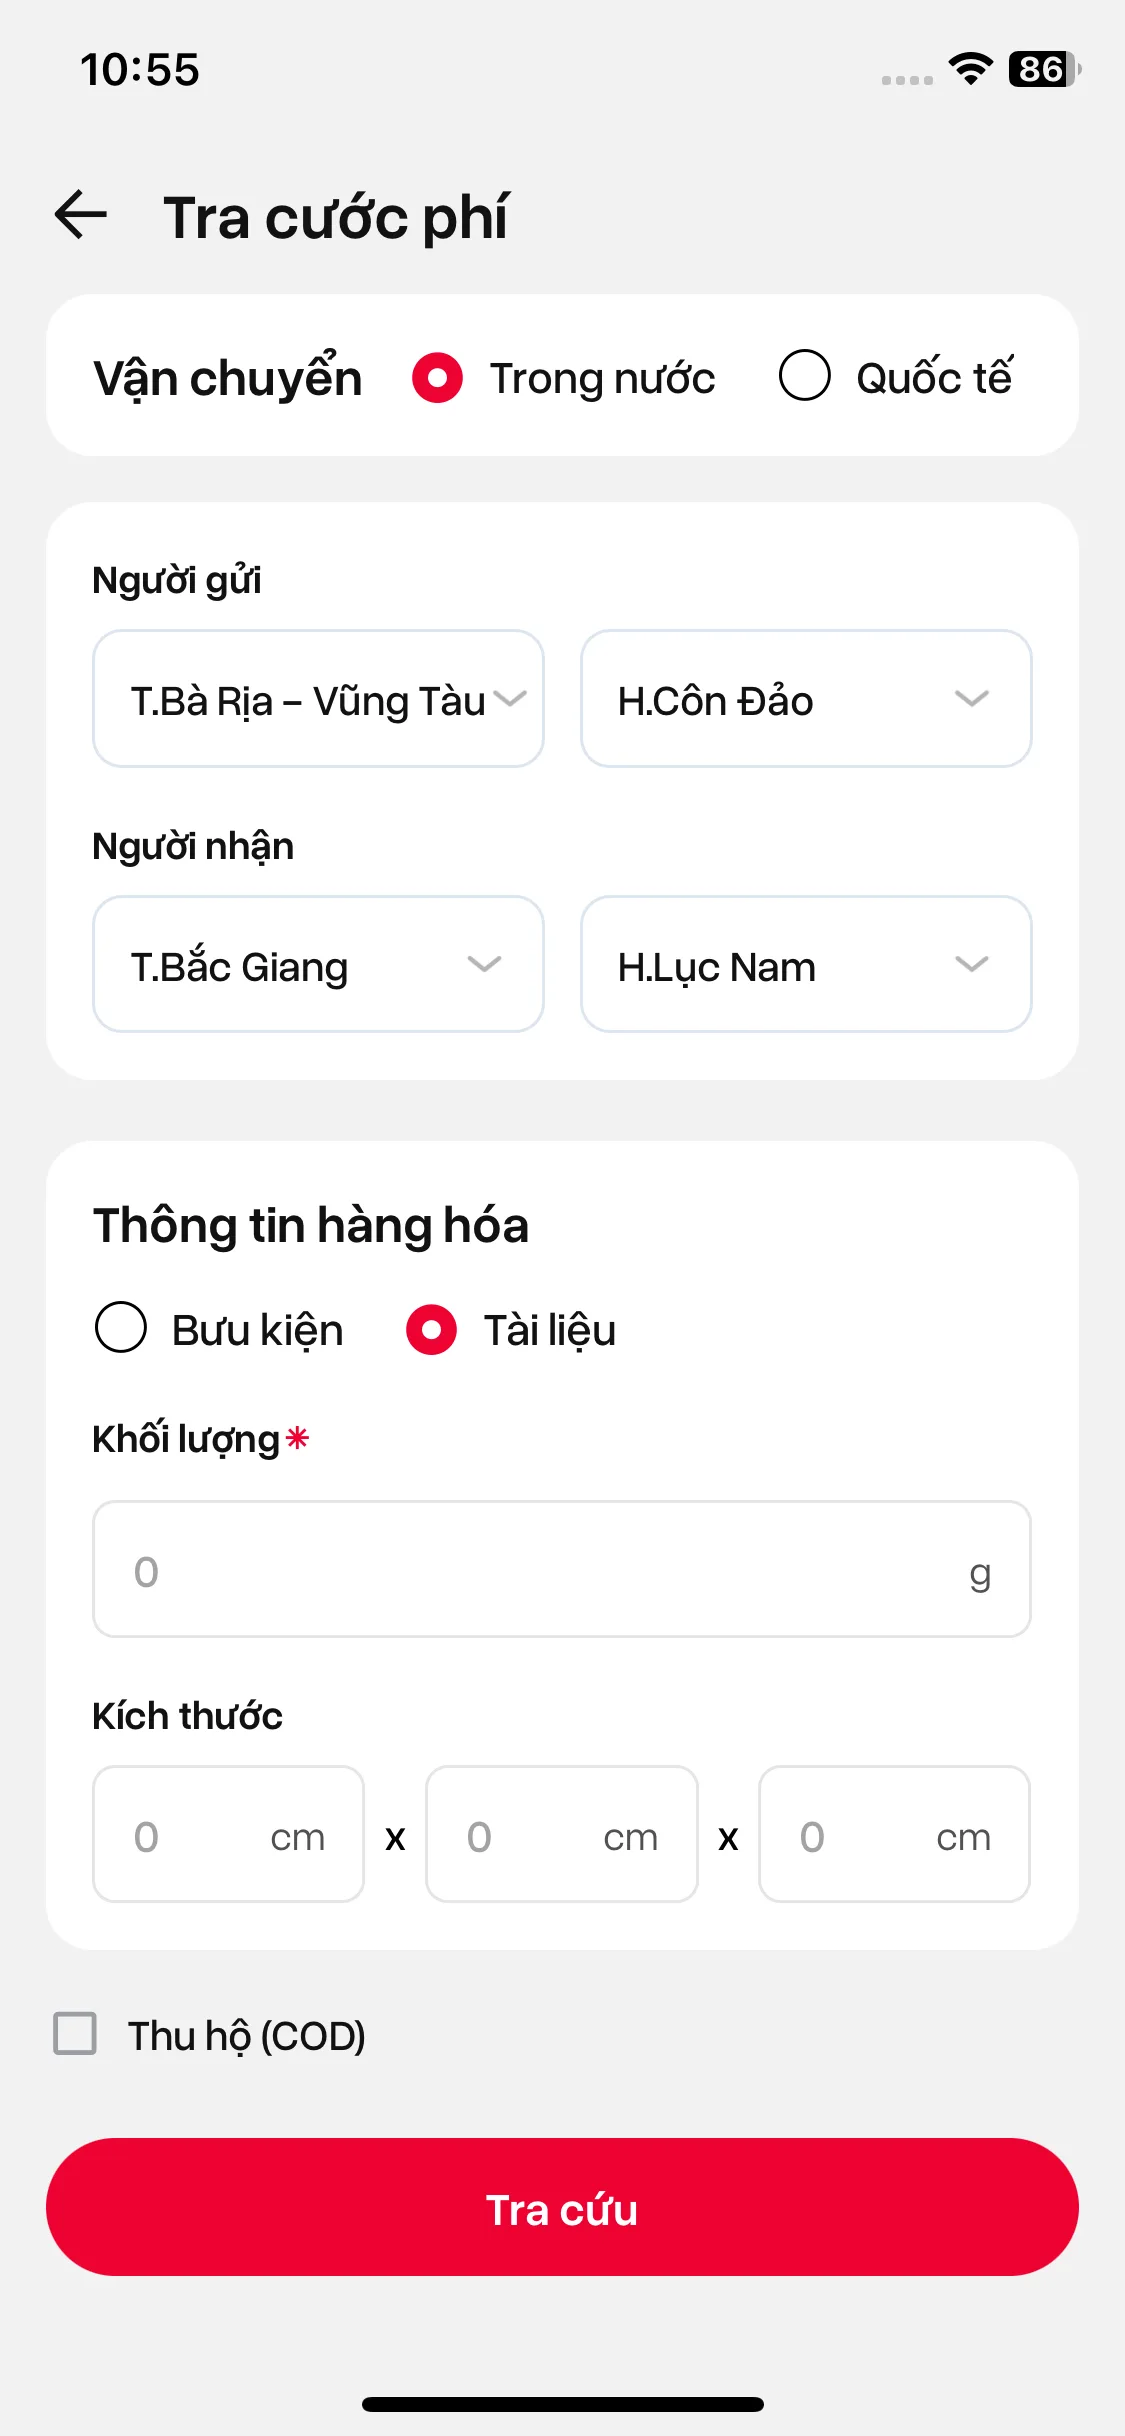Tap the Tra cước phí page title
Image resolution: width=1125 pixels, height=2436 pixels.
pyautogui.click(x=336, y=217)
